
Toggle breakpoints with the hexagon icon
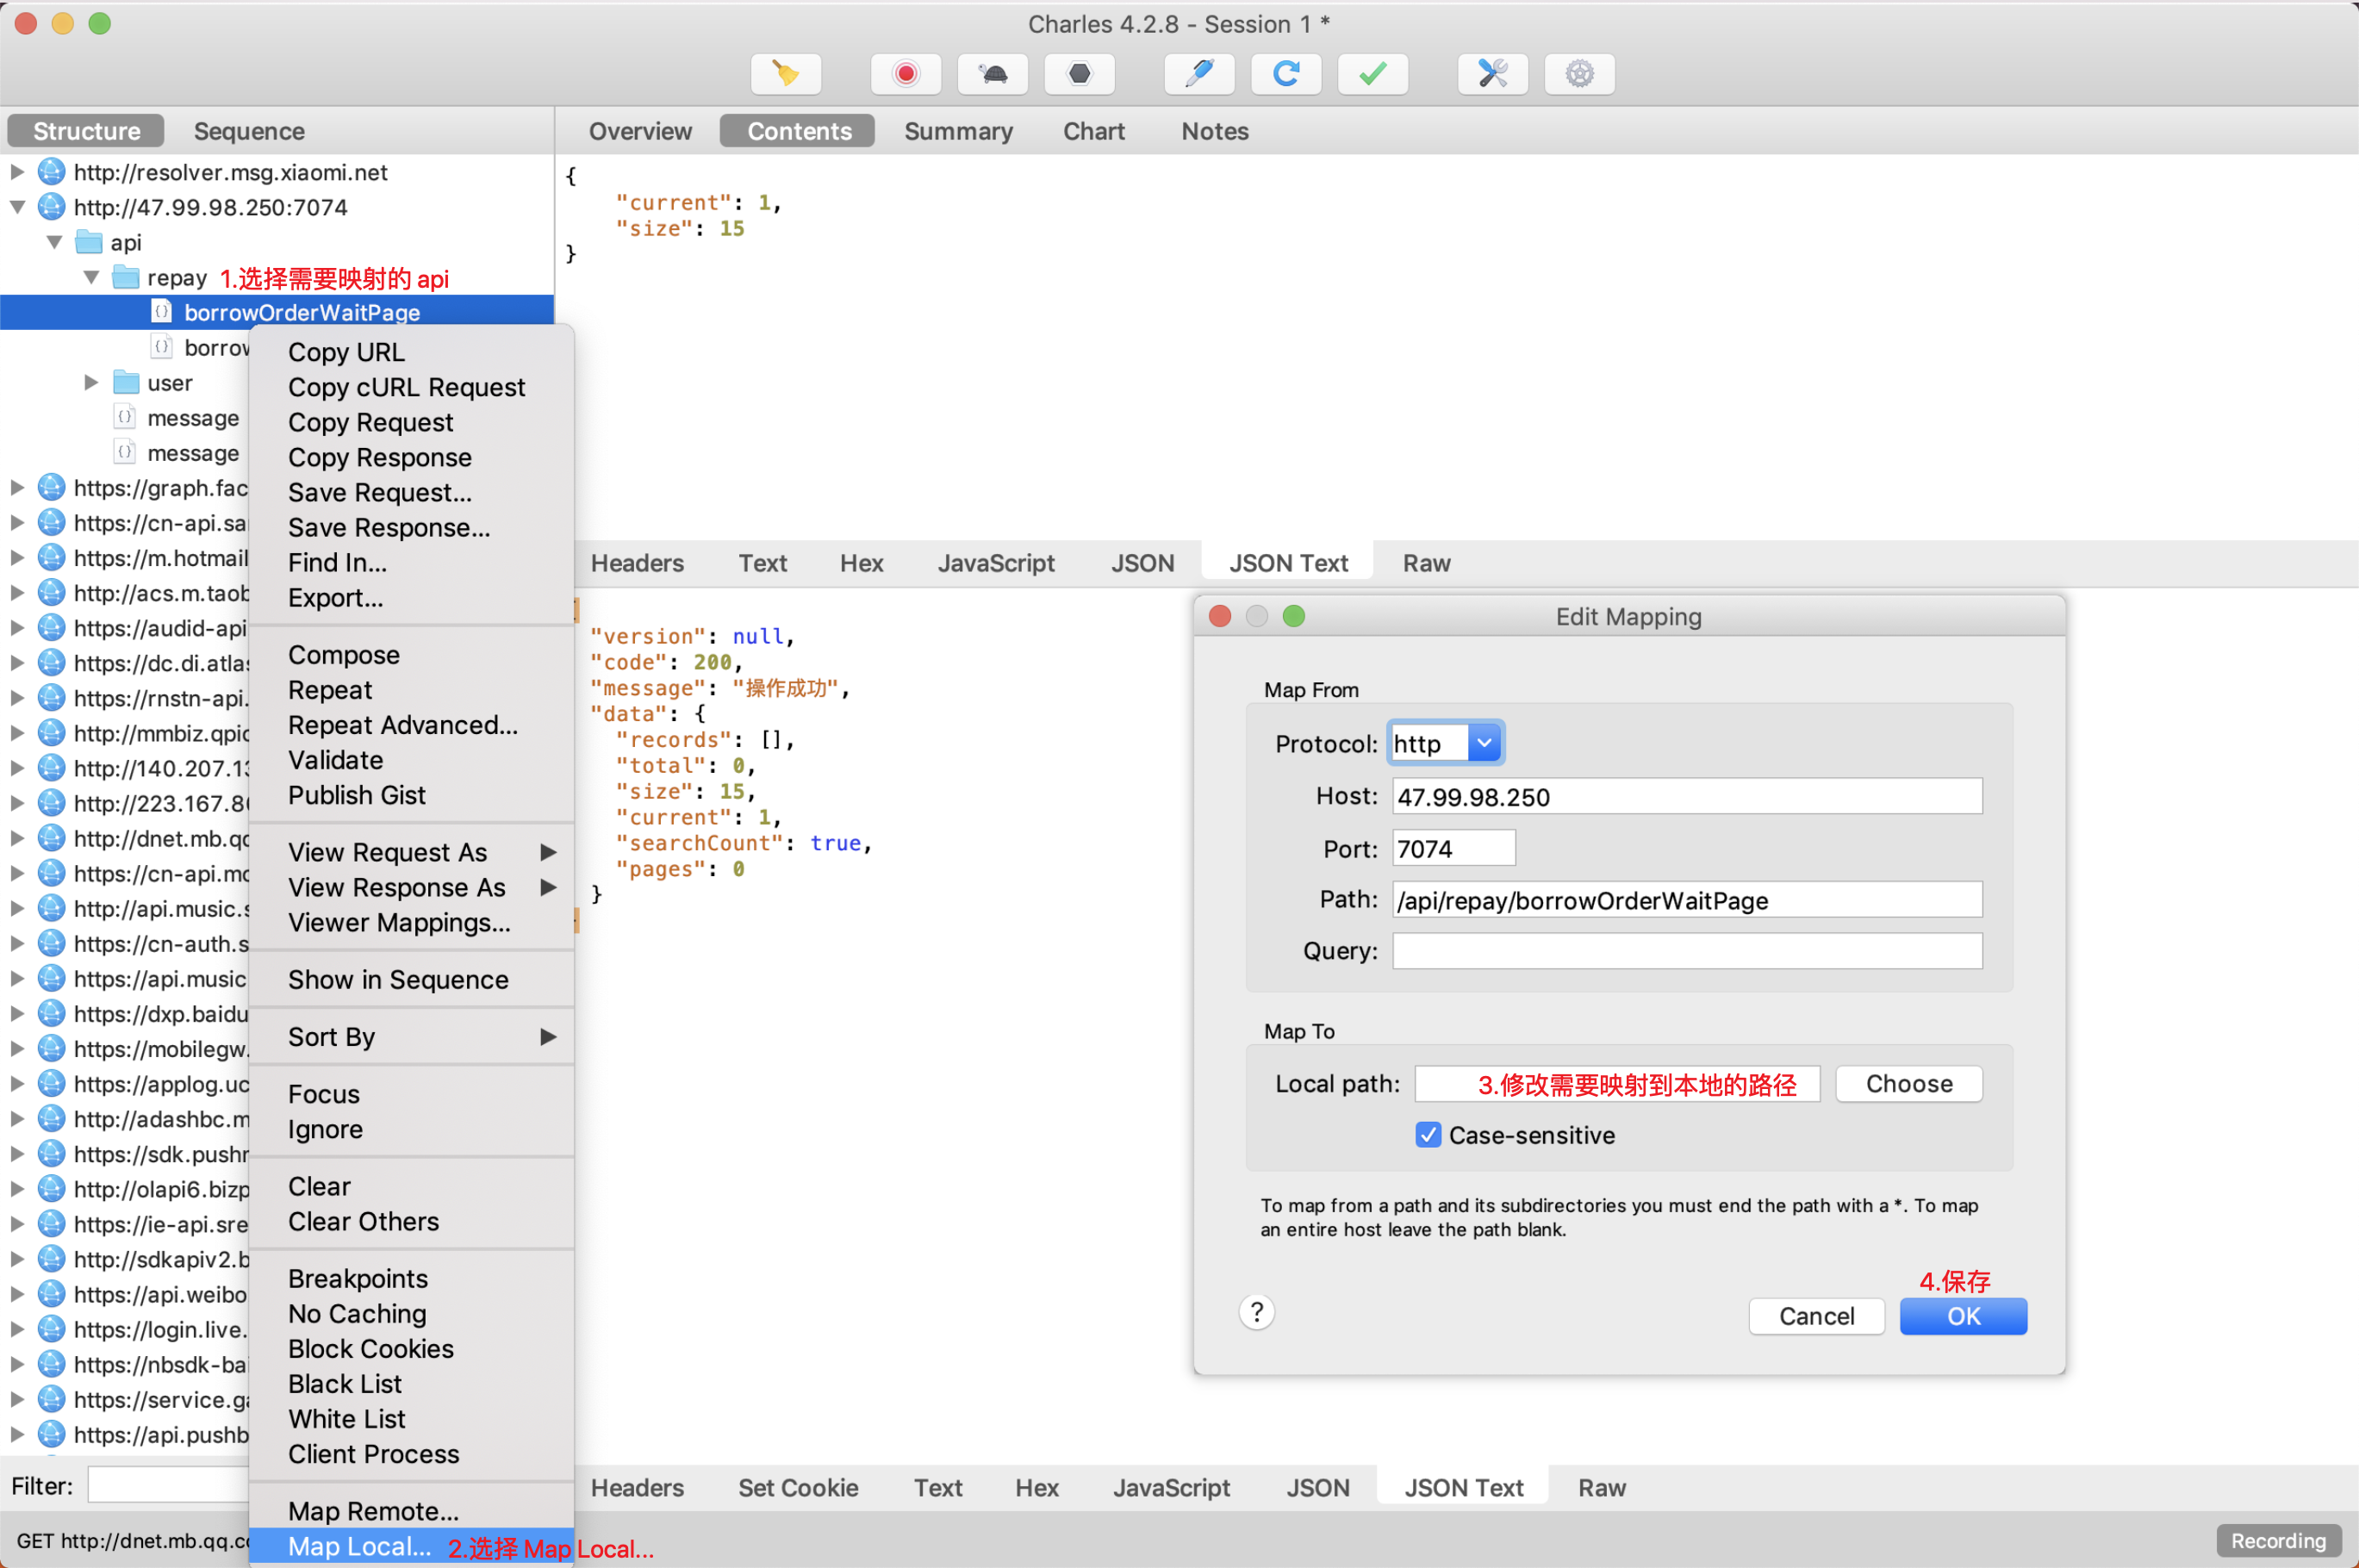(x=1079, y=74)
